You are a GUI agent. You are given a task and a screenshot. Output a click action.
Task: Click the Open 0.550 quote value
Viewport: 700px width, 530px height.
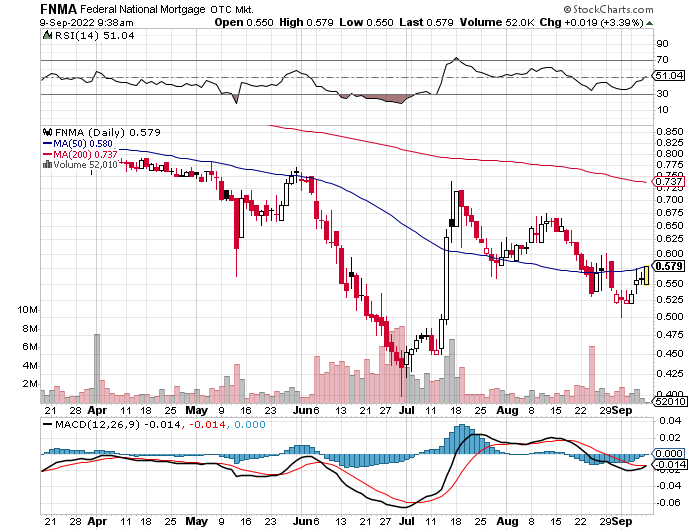(x=244, y=22)
